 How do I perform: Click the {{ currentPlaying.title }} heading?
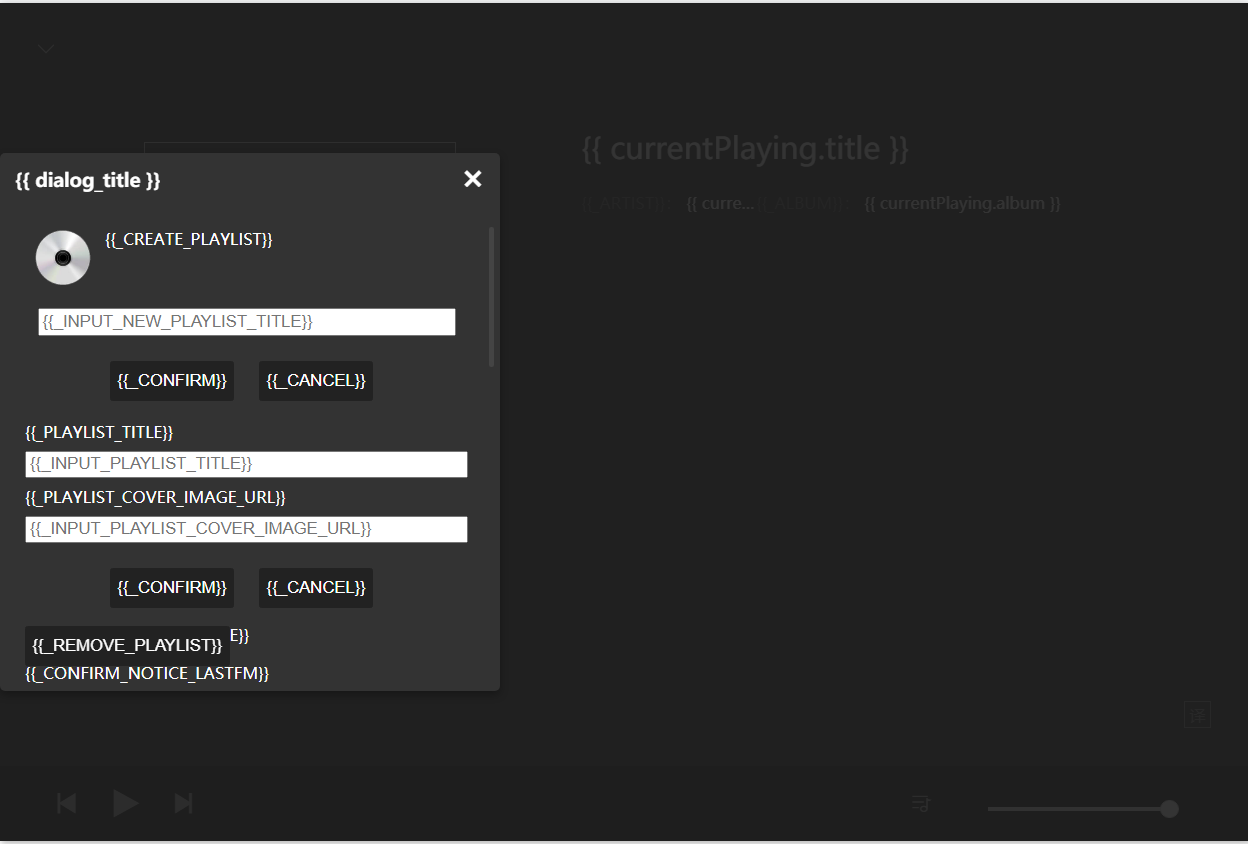coord(745,149)
